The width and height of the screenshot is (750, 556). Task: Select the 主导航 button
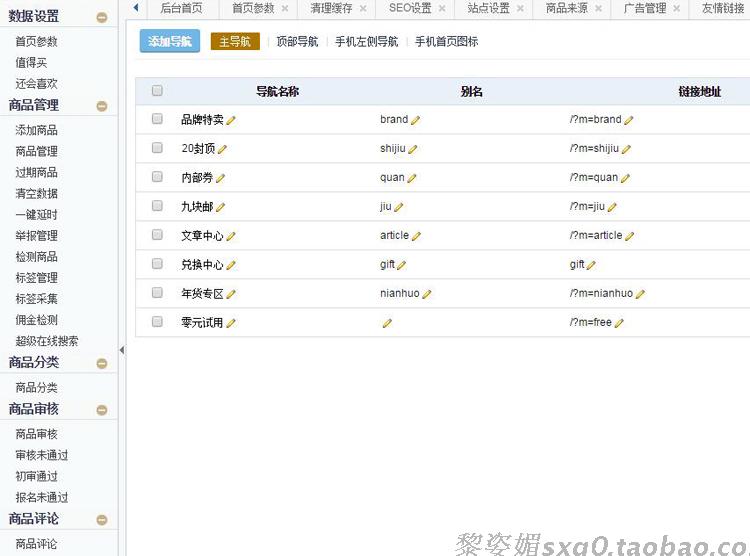tap(235, 42)
